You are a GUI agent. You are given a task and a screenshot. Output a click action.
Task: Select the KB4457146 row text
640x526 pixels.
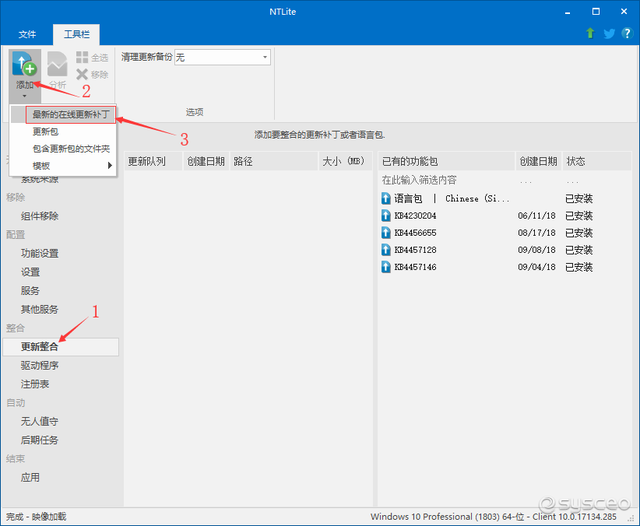tap(415, 267)
